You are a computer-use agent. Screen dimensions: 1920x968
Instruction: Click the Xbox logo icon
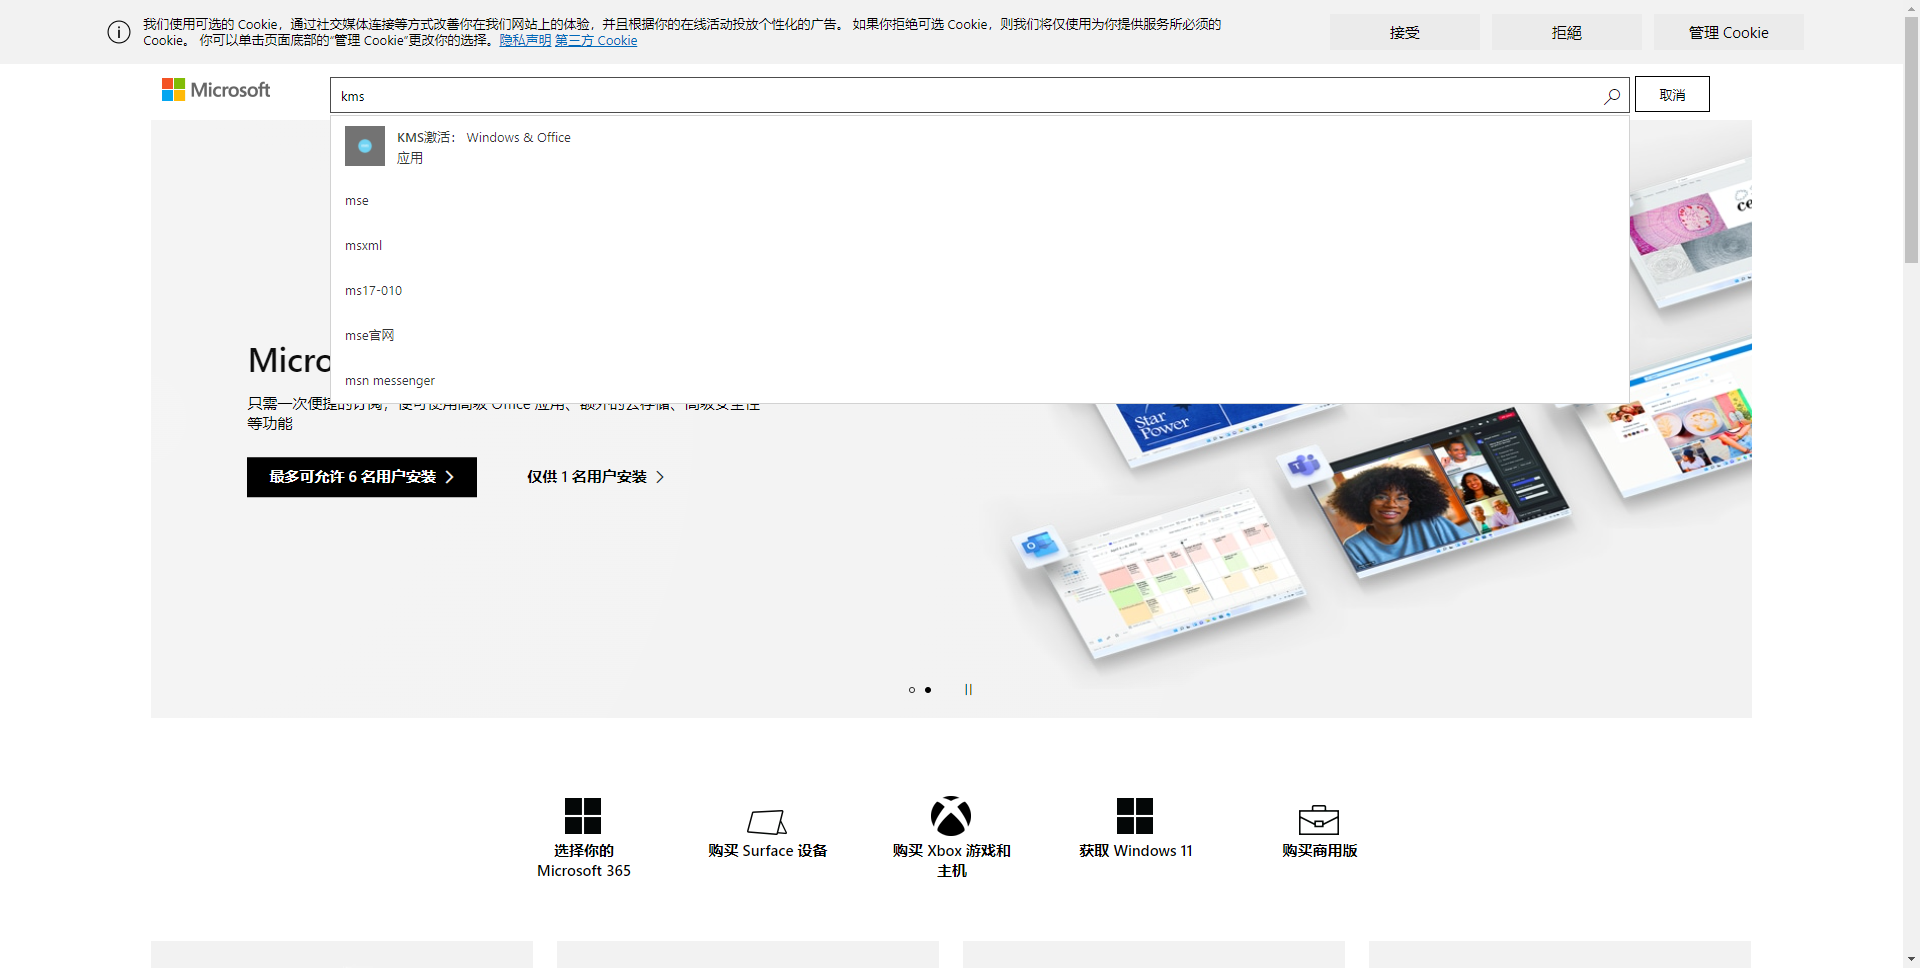[951, 816]
